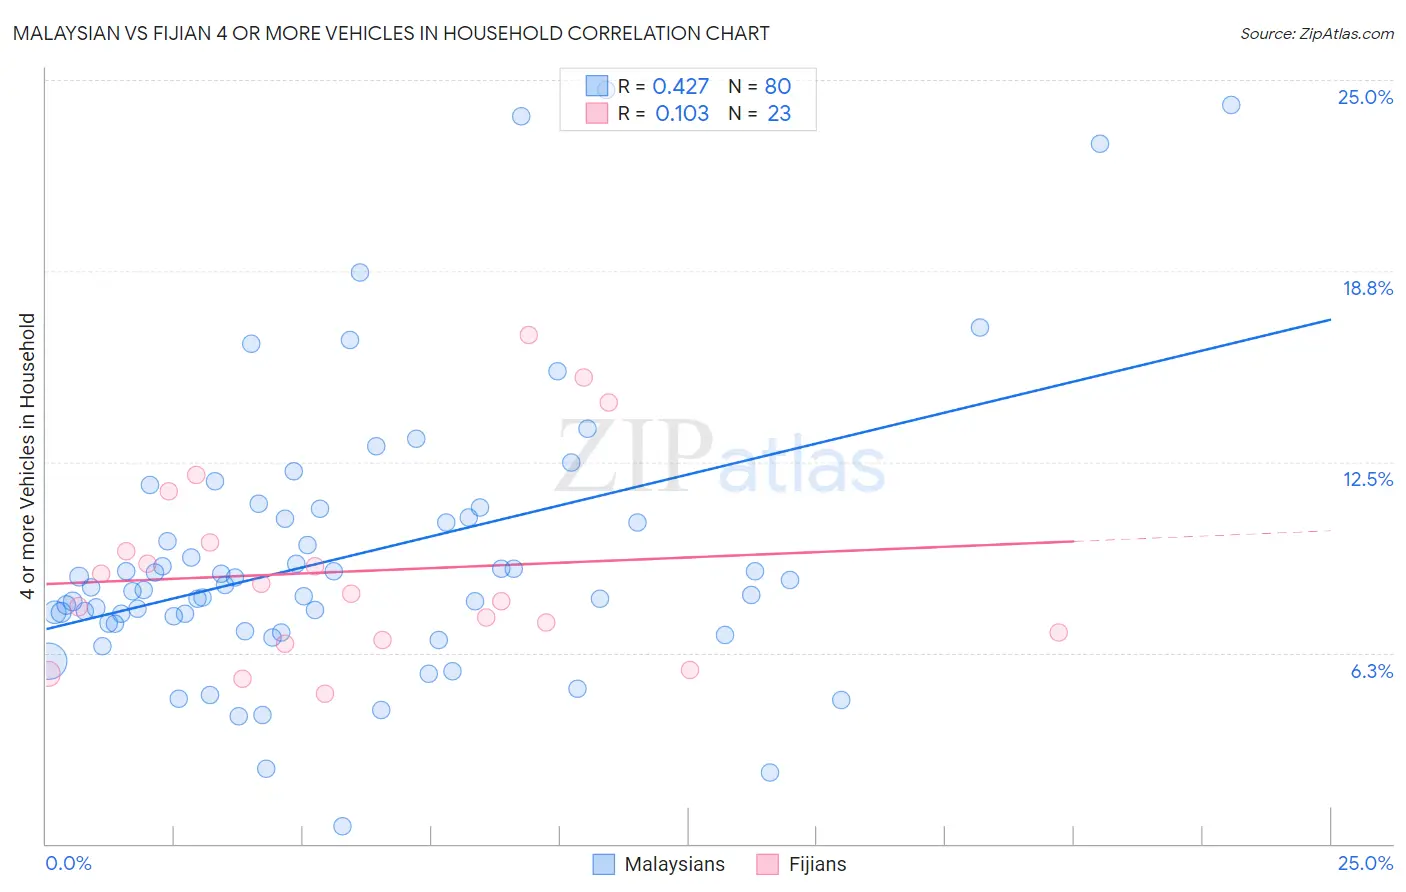The image size is (1406, 892).
Task: Click the blue Malaysians swatch in bottom legend
Action: (x=603, y=864)
